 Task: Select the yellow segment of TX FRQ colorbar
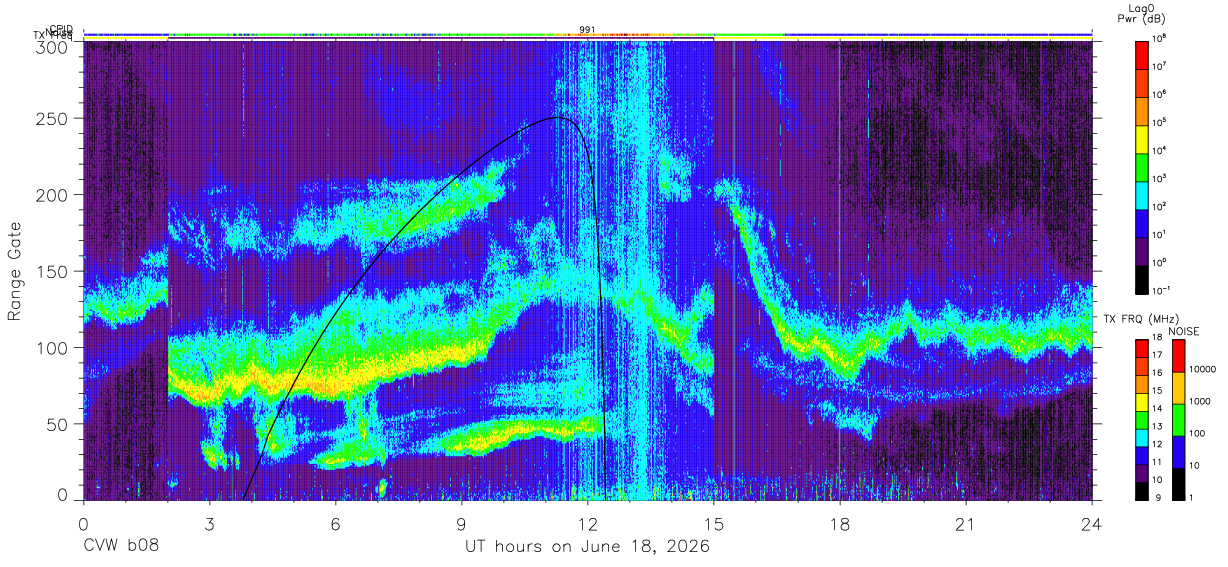coord(1142,402)
